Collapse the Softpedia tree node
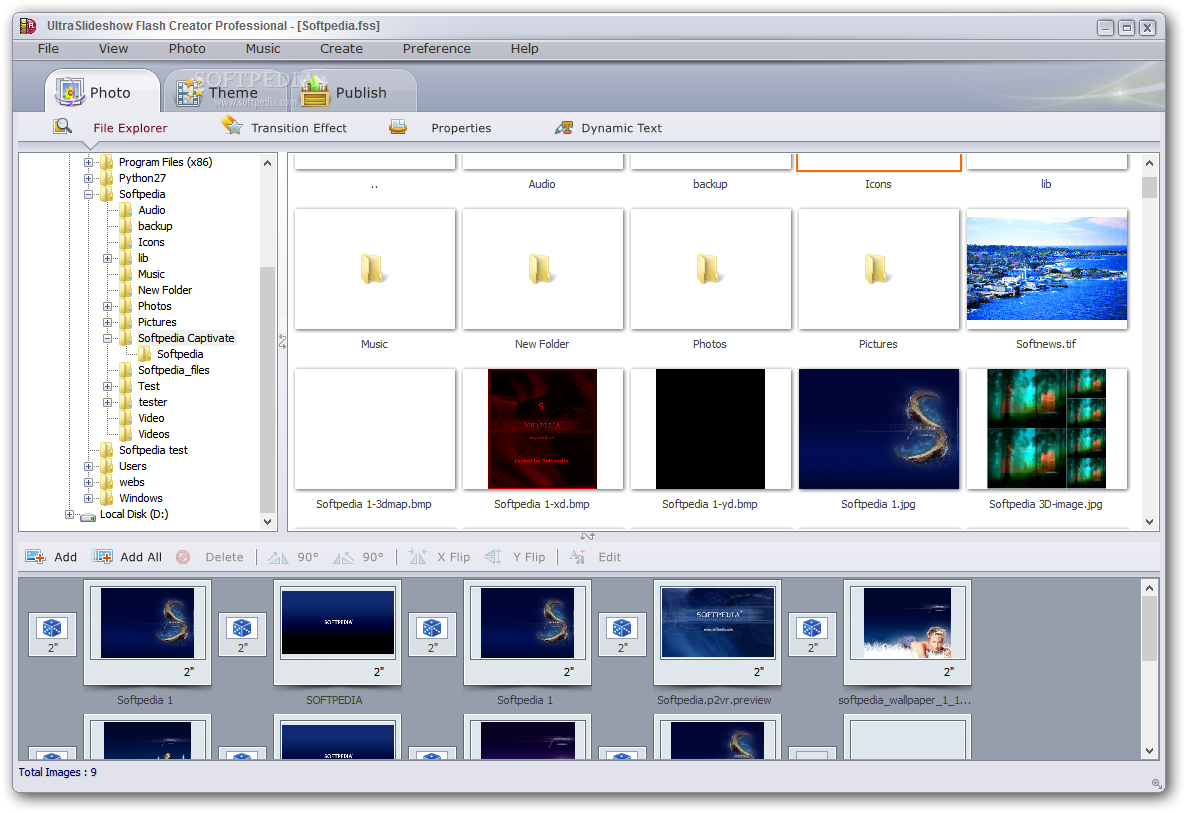The width and height of the screenshot is (1186, 813). (x=88, y=194)
